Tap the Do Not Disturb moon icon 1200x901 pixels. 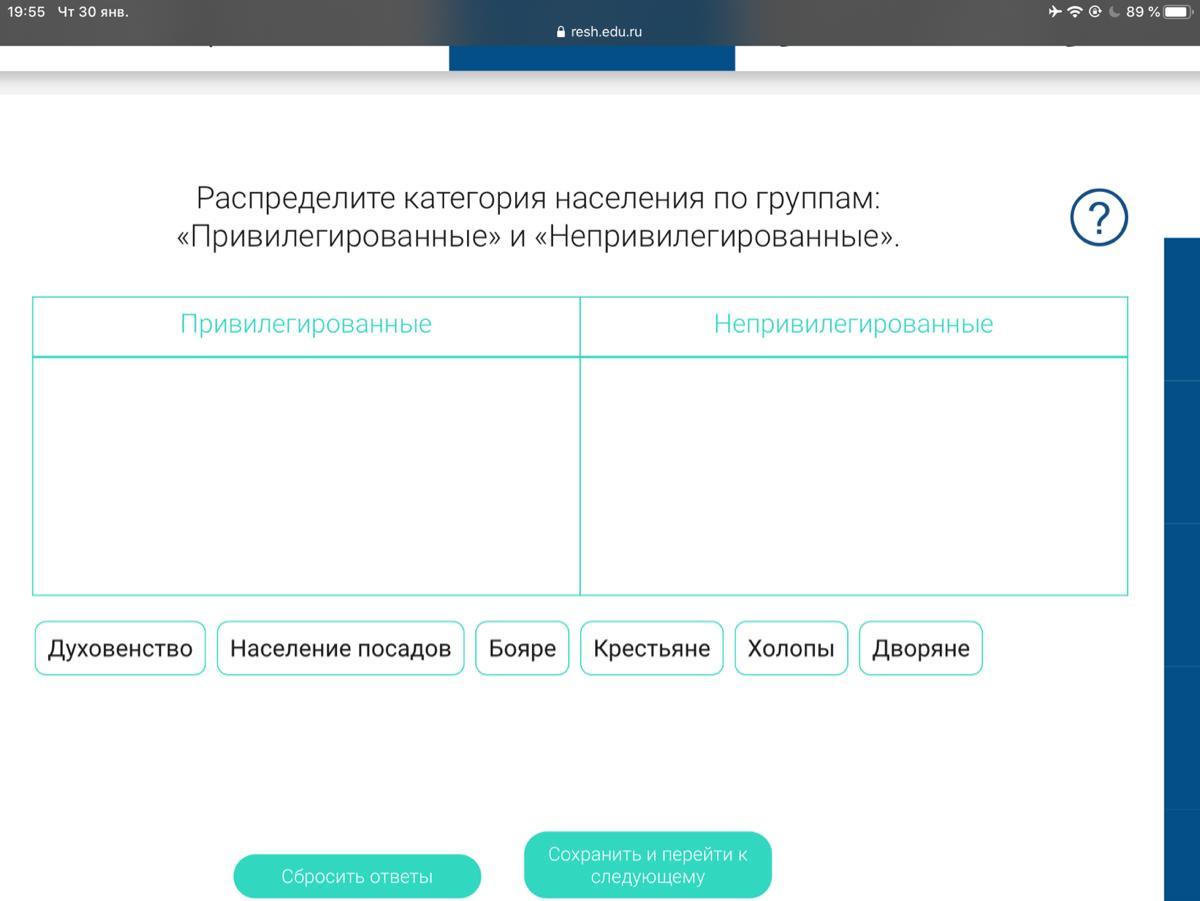point(1114,12)
